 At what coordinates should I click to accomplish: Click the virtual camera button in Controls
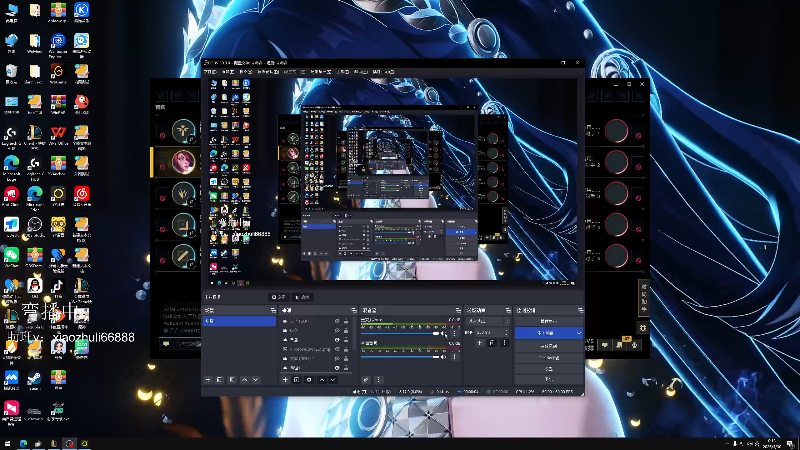pyautogui.click(x=549, y=346)
